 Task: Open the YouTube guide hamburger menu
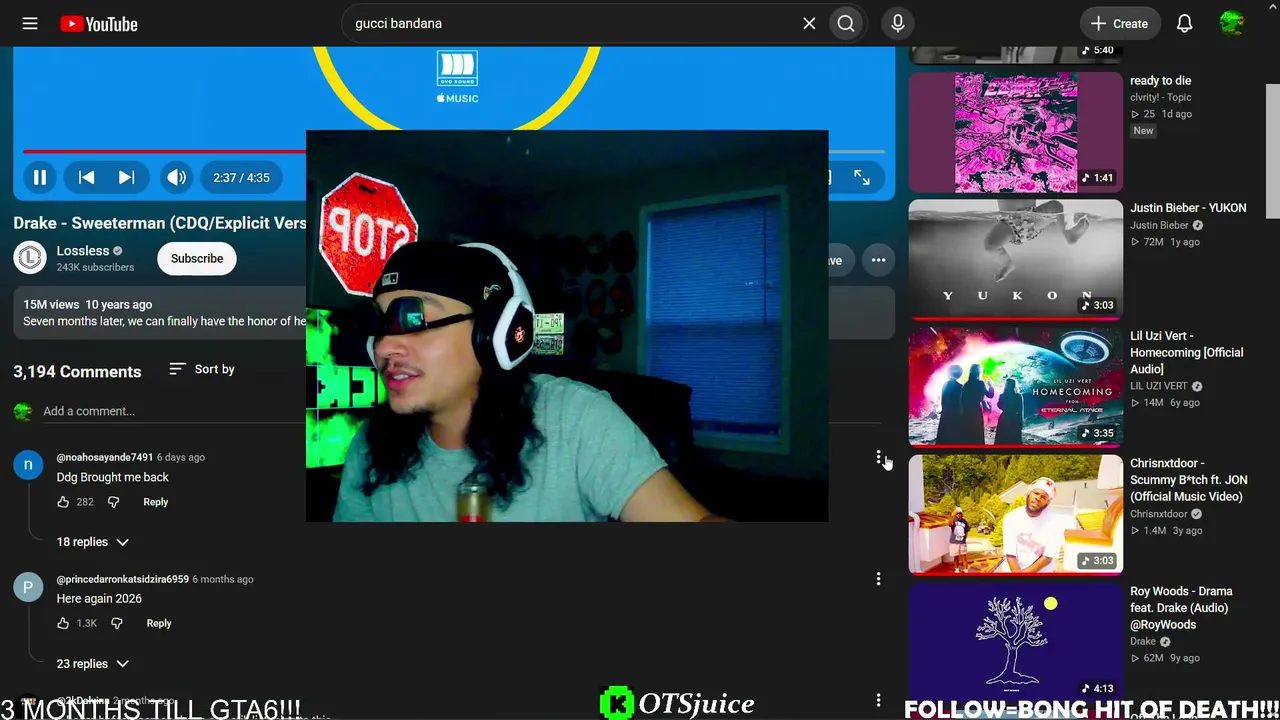[30, 23]
